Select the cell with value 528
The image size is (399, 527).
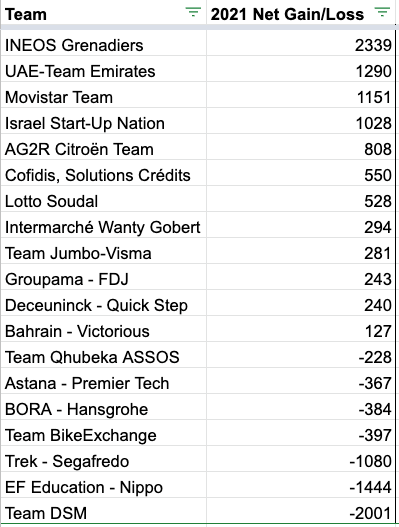301,199
